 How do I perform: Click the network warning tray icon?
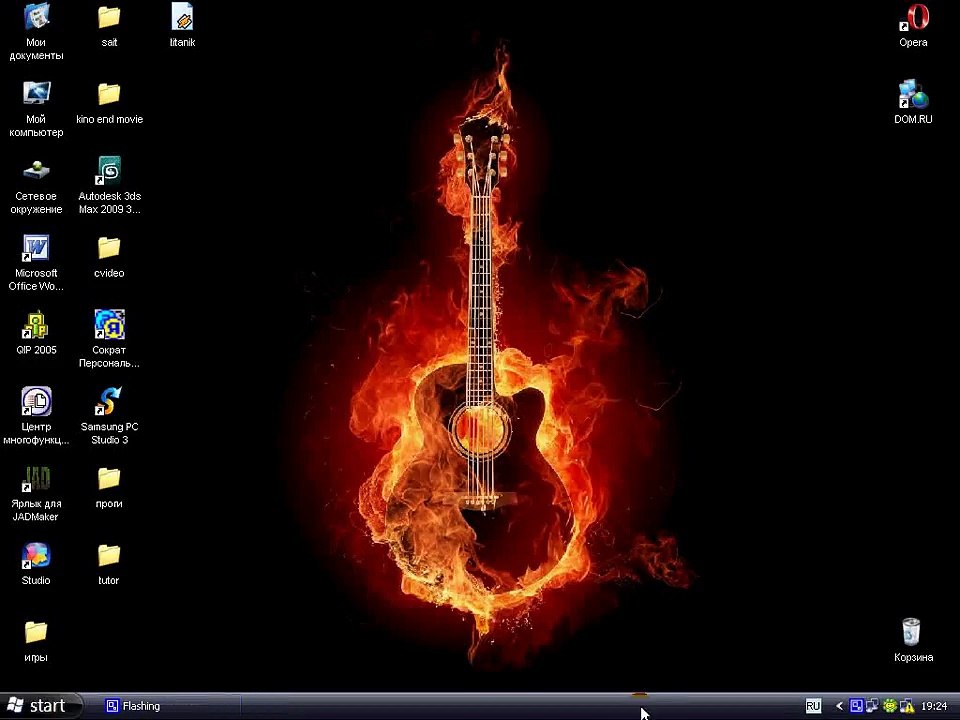click(x=907, y=706)
